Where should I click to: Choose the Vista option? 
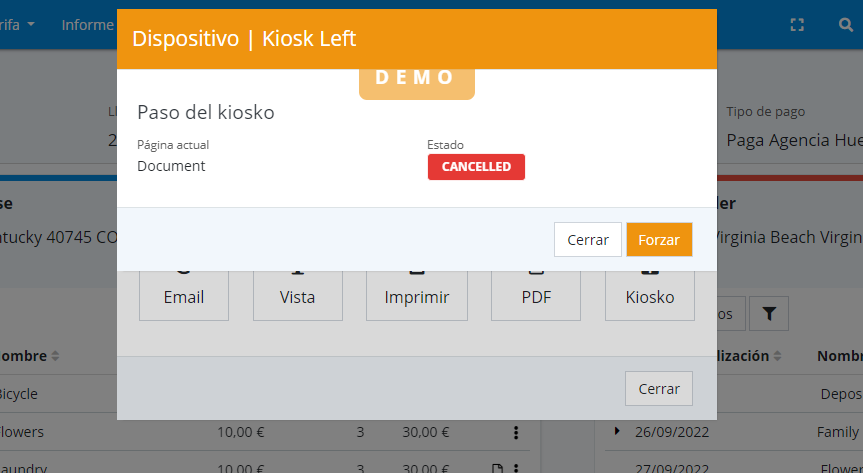[x=298, y=297]
